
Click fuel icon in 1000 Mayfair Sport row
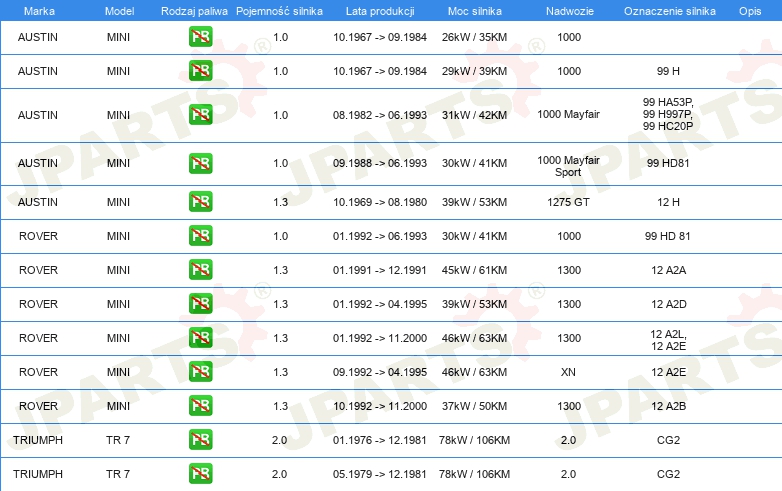(x=200, y=163)
